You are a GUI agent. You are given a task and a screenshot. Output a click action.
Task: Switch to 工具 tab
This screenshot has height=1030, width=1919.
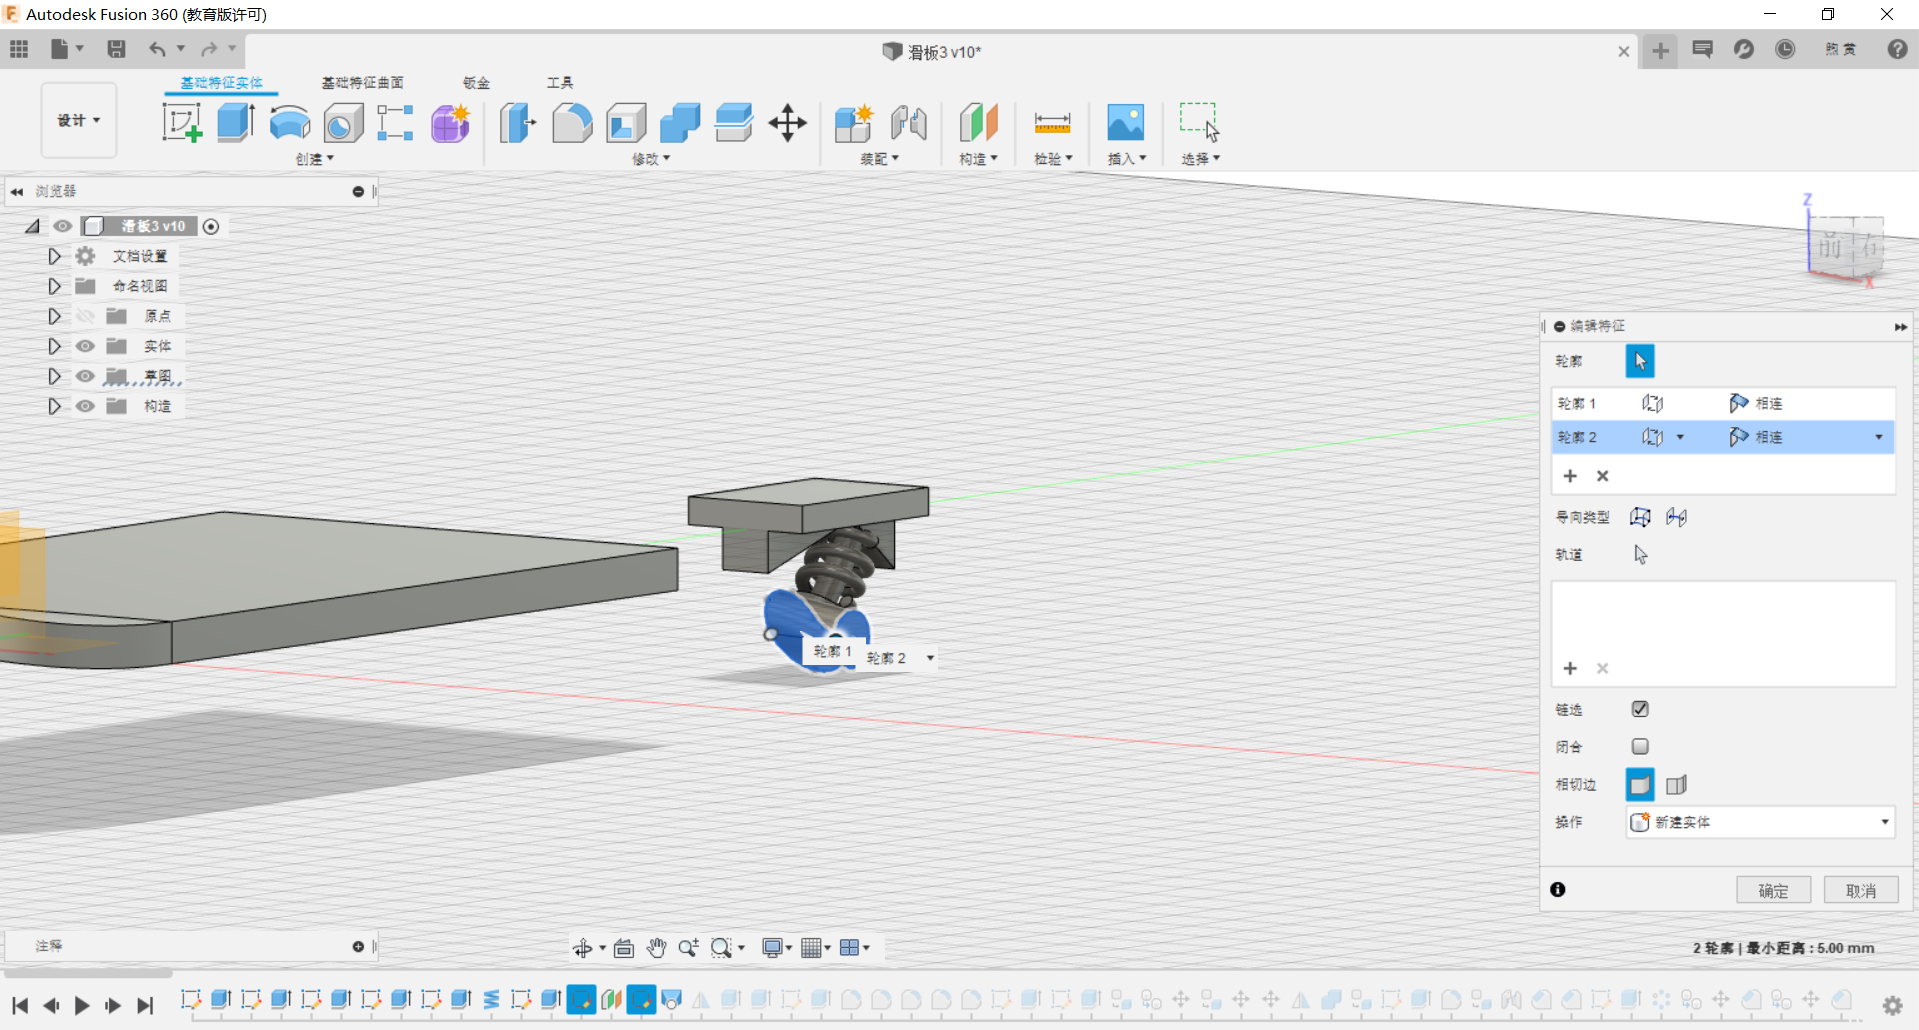click(560, 82)
